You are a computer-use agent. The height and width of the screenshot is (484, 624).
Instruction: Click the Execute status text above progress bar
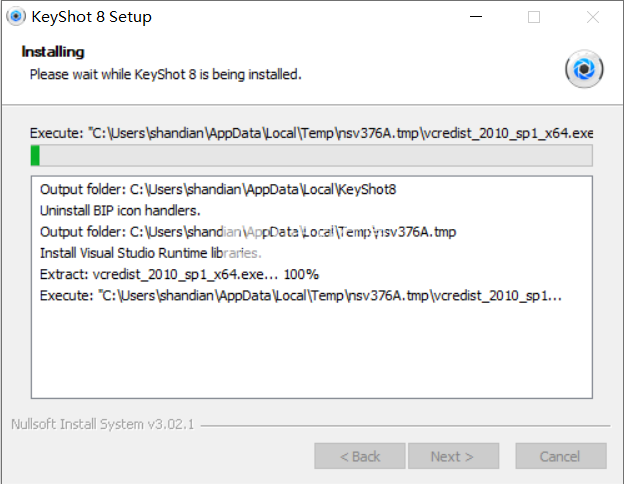(311, 133)
